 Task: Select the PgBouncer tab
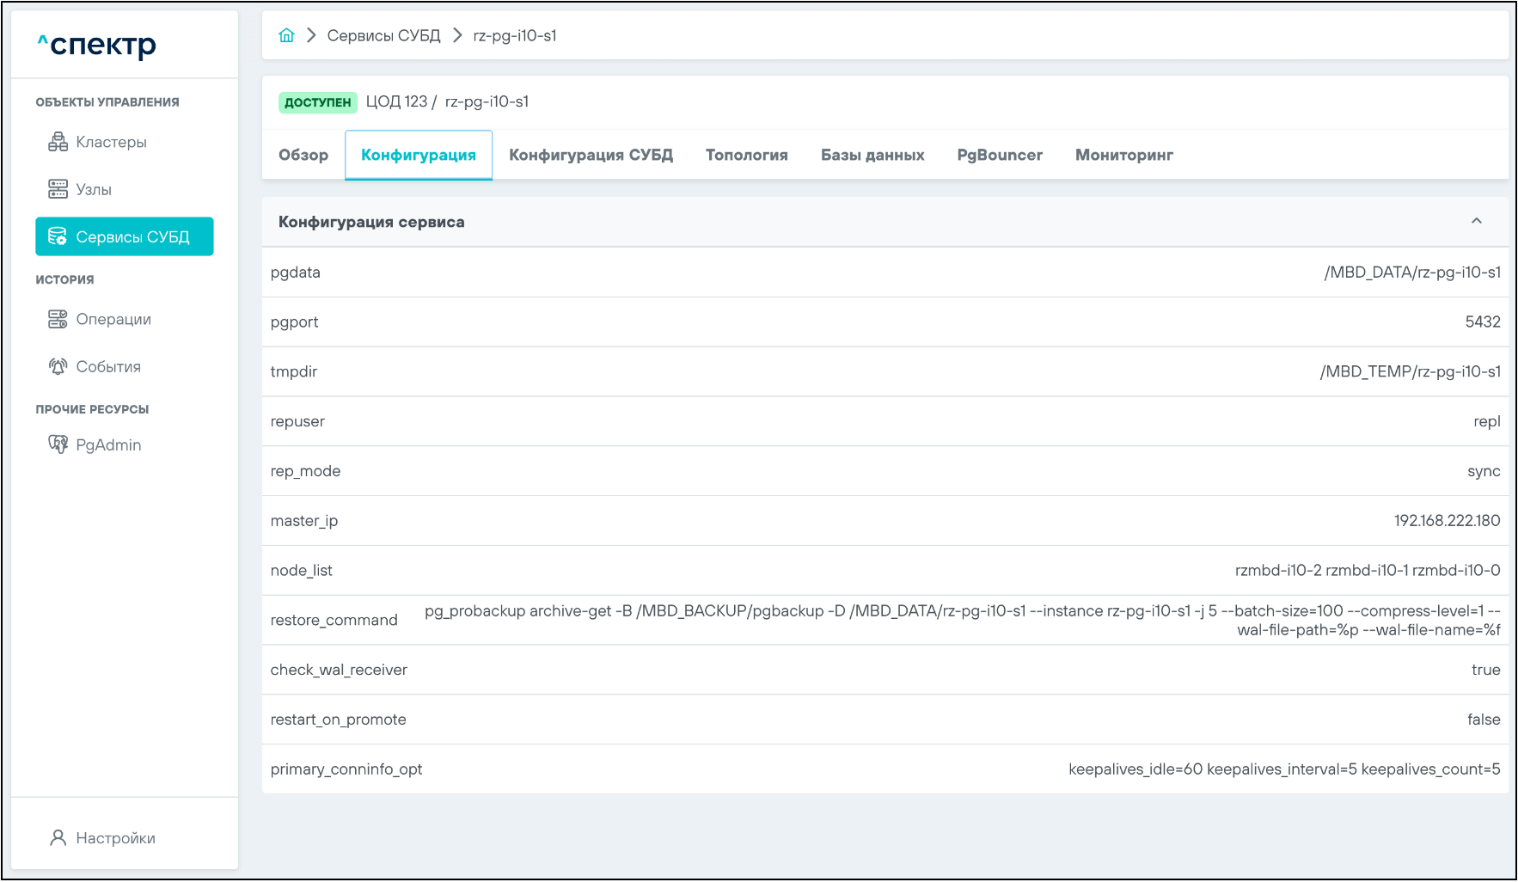[999, 155]
